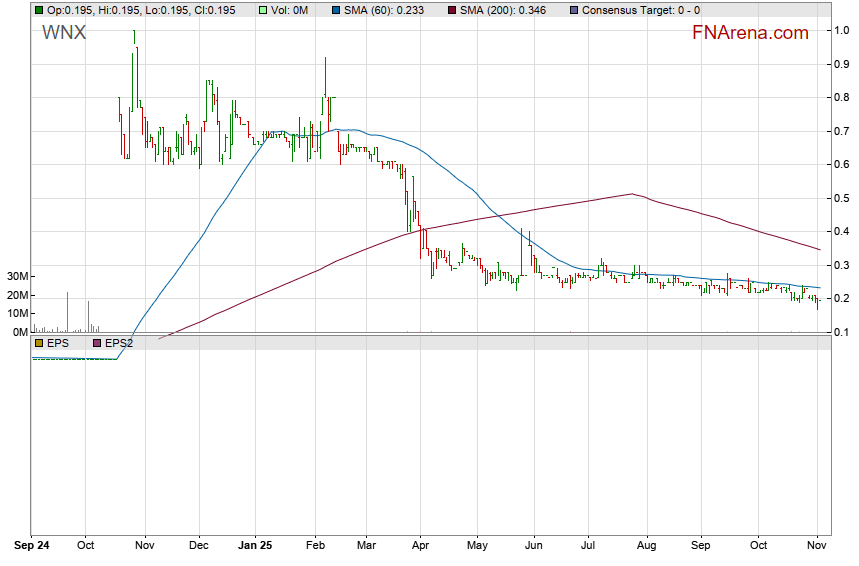Click the 0.5 price axis label
The height and width of the screenshot is (566, 859).
coord(842,199)
